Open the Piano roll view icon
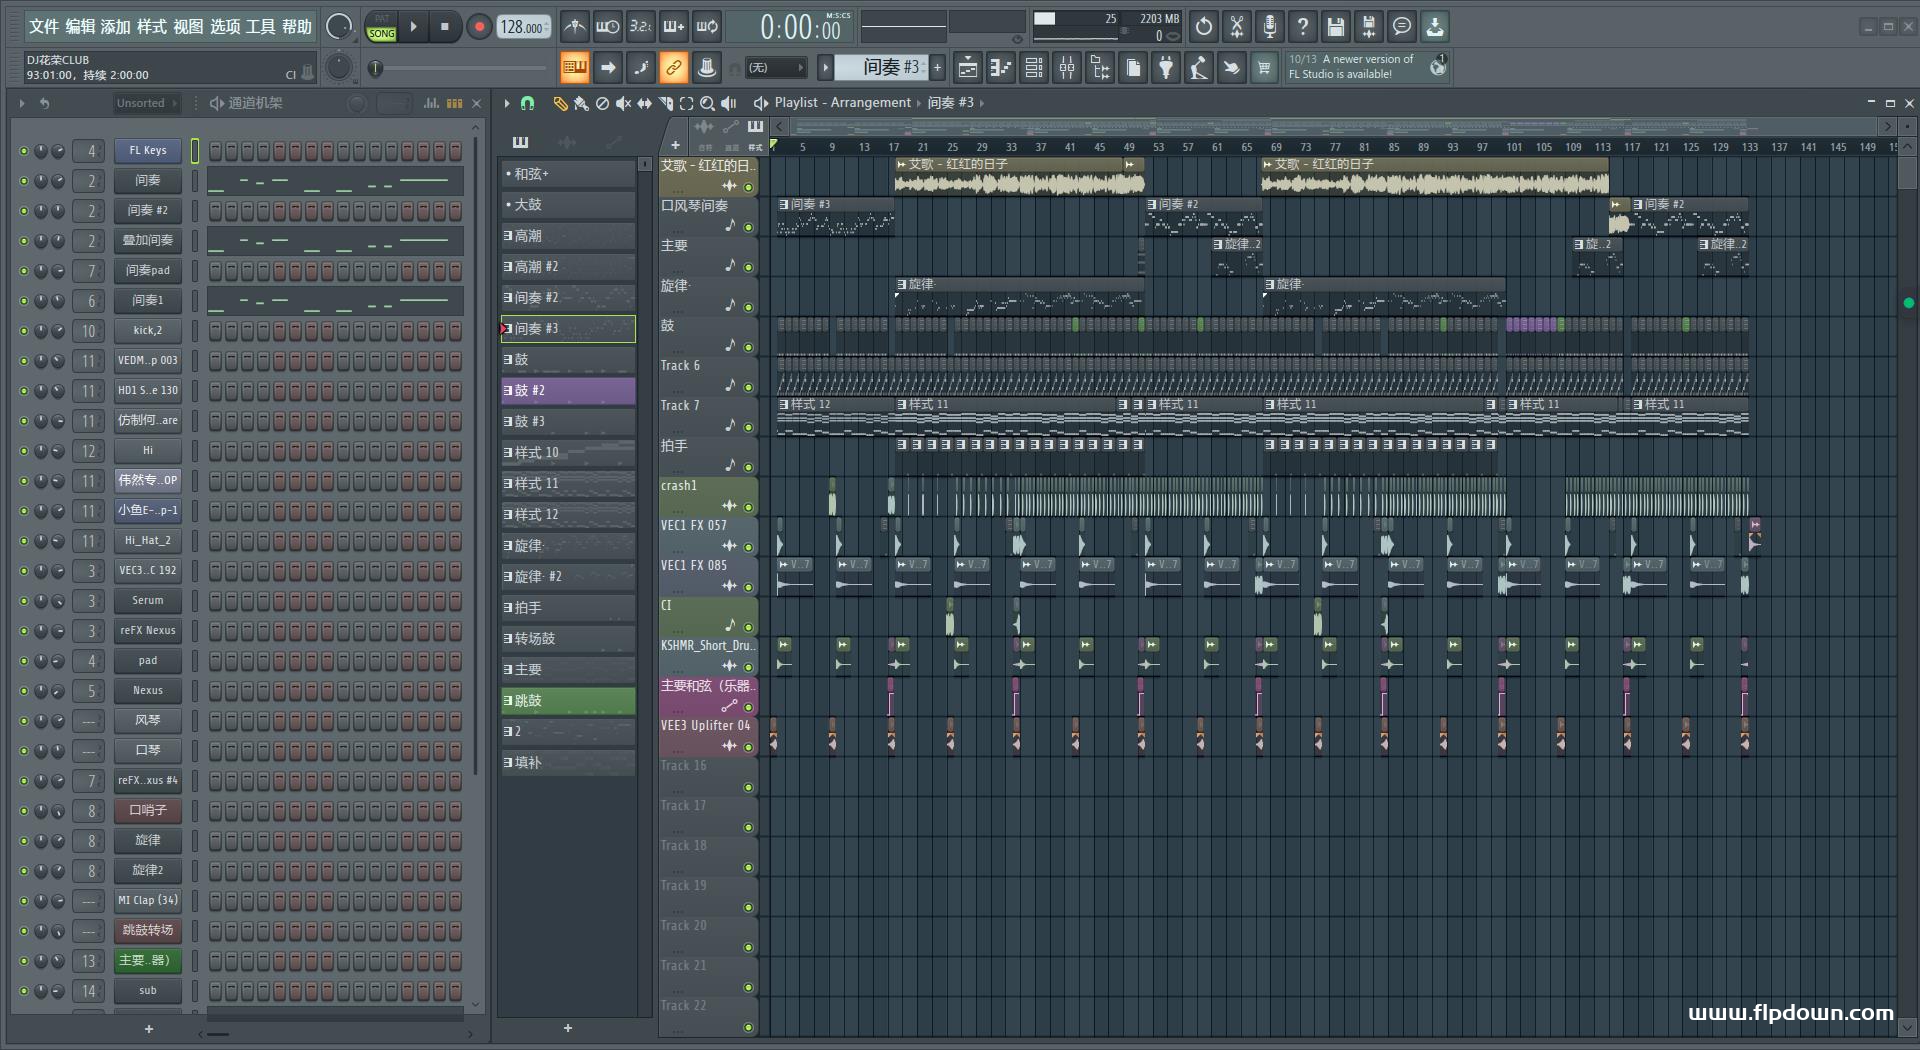 tap(1001, 68)
